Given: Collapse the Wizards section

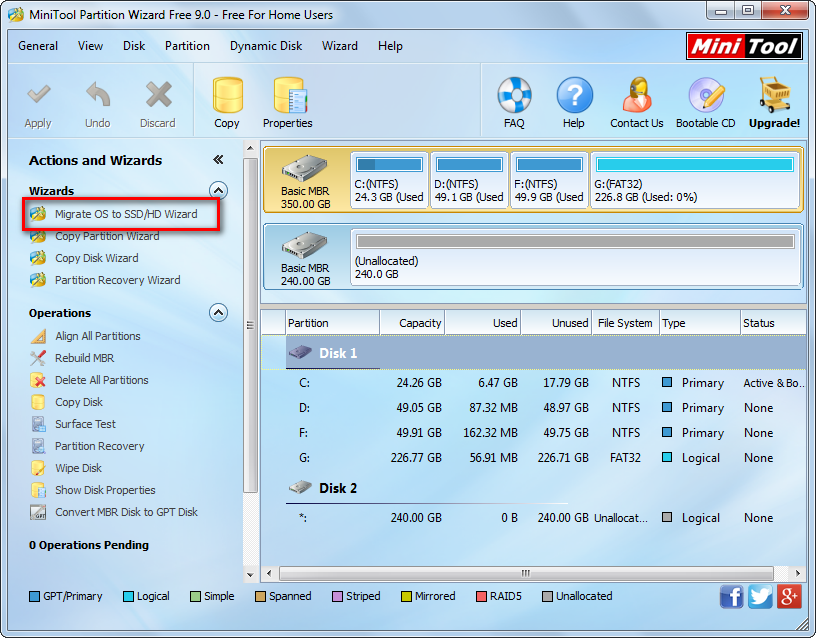Looking at the screenshot, I should (219, 191).
